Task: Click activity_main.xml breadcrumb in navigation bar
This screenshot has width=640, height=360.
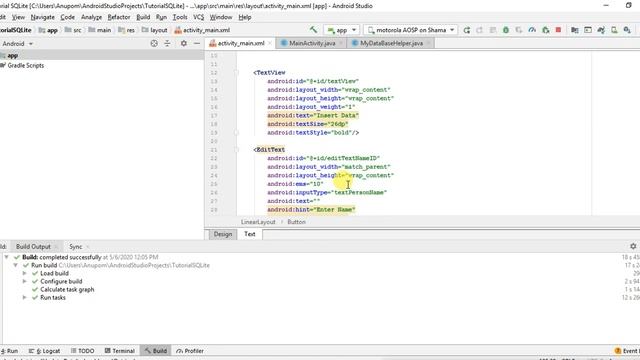Action: tap(202, 30)
